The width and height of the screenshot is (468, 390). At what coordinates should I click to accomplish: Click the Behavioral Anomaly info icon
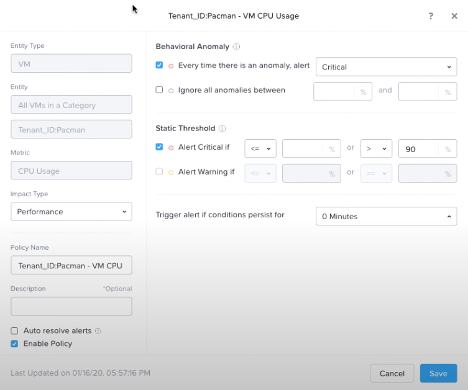(236, 47)
